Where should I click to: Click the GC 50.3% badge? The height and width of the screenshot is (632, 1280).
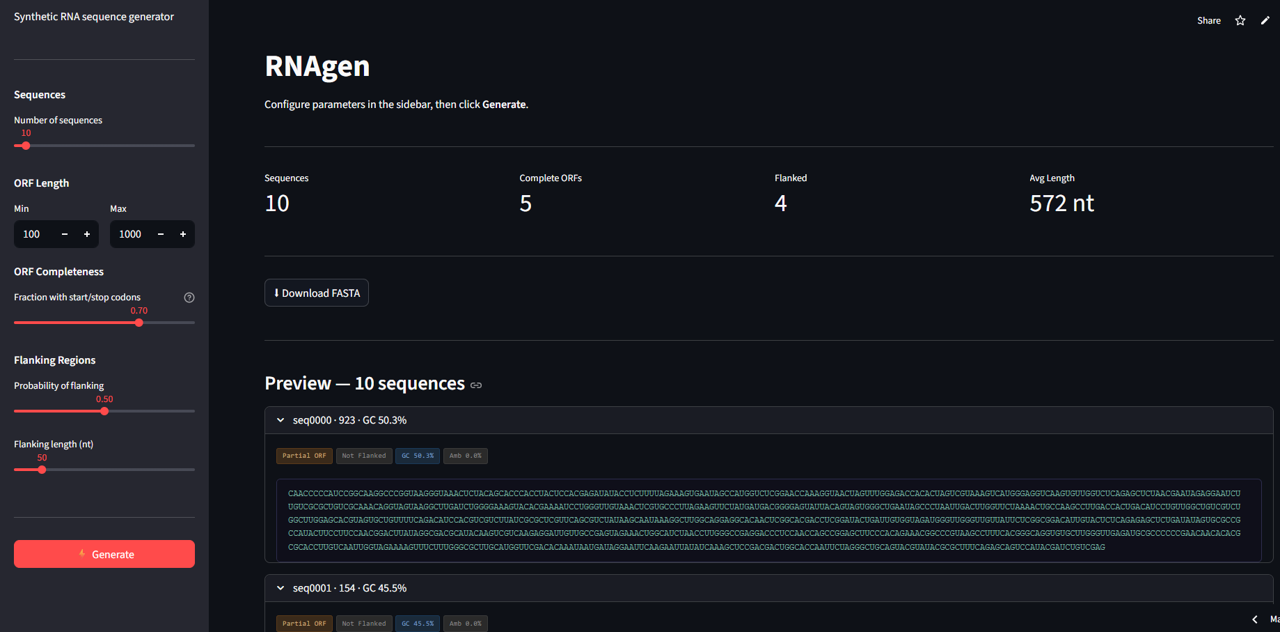pyautogui.click(x=417, y=456)
